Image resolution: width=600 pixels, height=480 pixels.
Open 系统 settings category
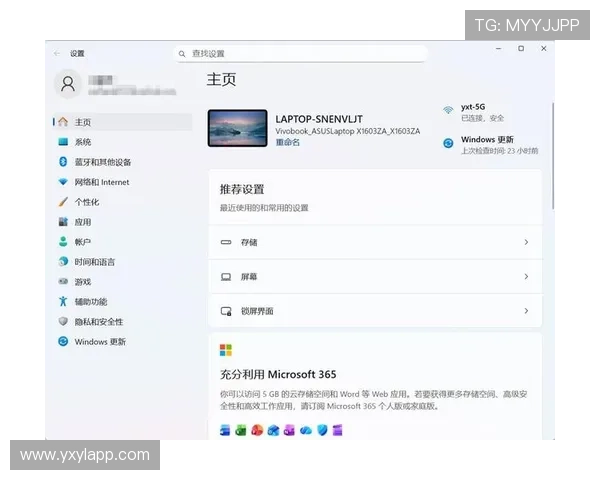pos(122,142)
